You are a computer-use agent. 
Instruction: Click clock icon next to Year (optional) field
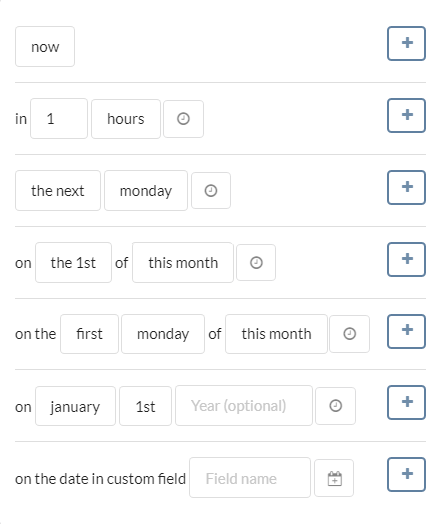(335, 406)
